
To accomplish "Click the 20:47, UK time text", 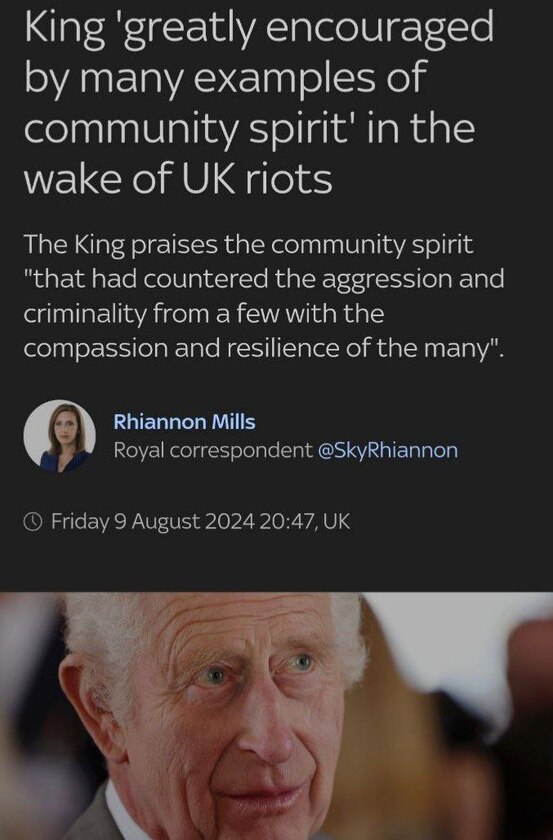I will click(x=305, y=521).
